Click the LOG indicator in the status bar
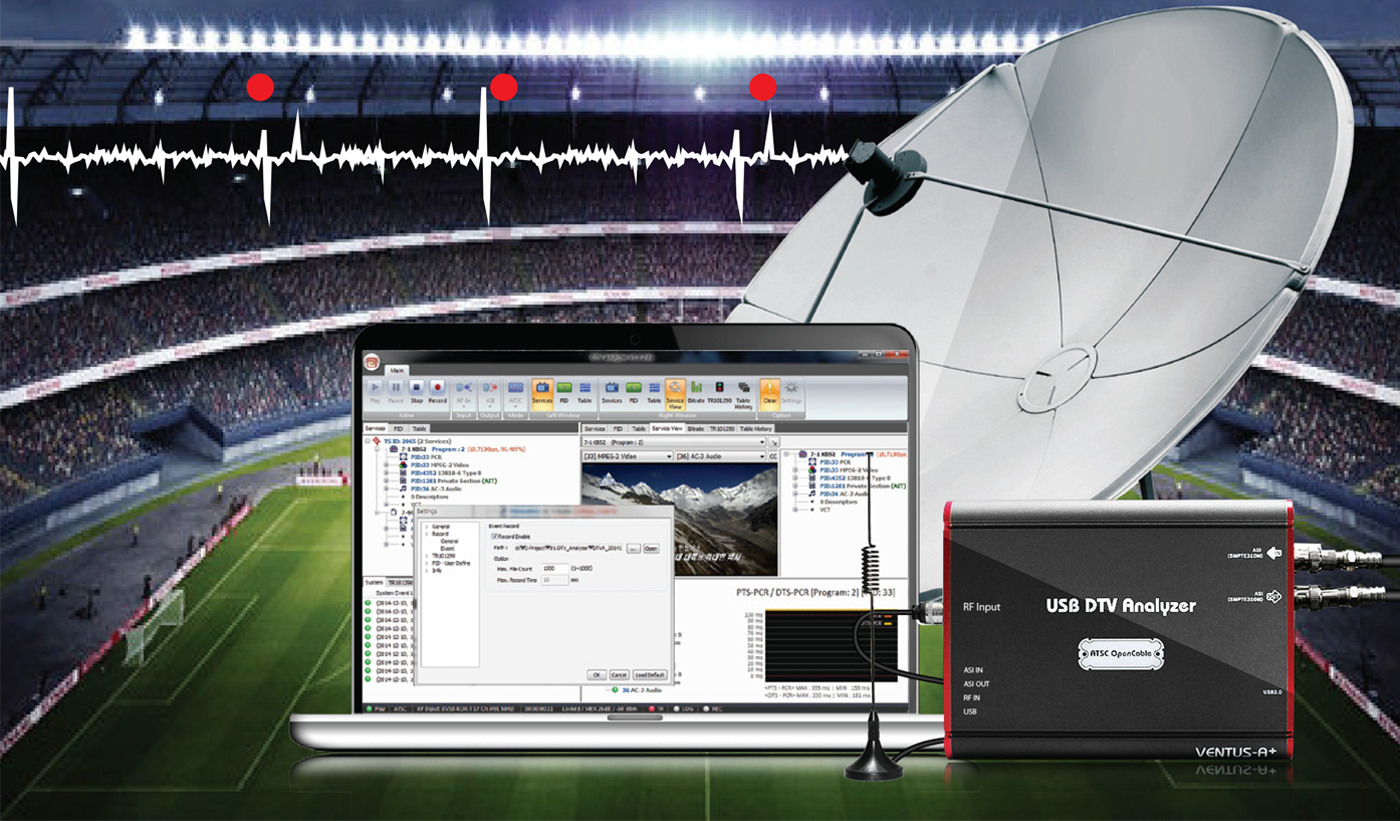Screen dimensions: 1400x821 (x=684, y=708)
